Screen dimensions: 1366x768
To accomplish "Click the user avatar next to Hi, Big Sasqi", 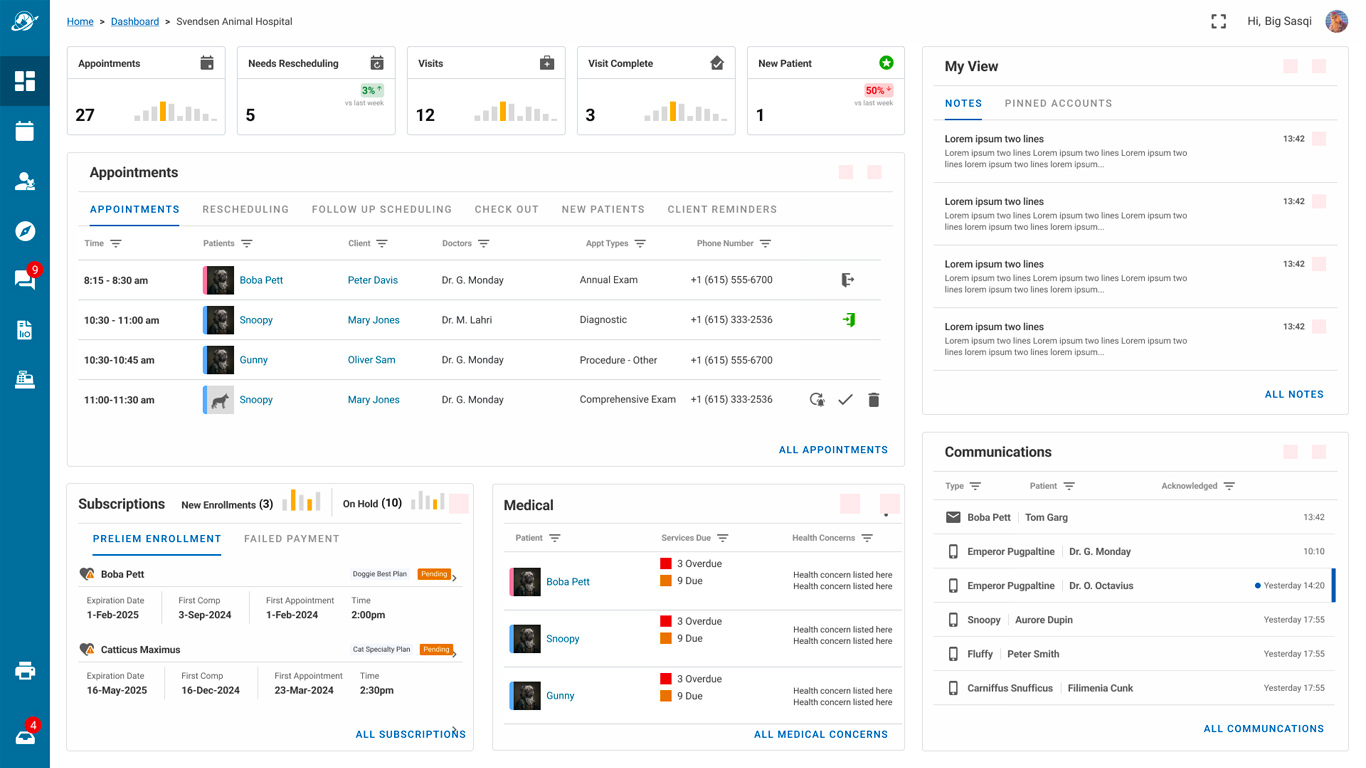I will (1336, 21).
